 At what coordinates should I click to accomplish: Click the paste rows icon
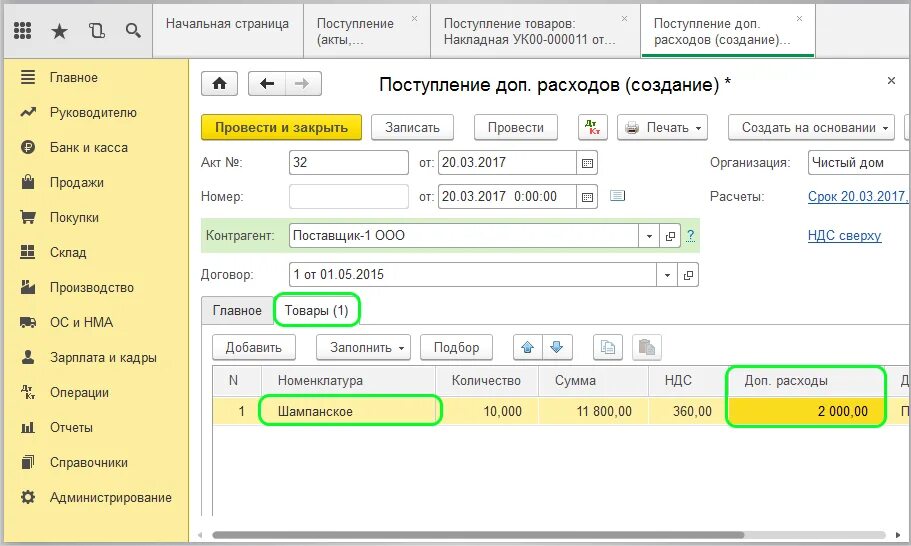point(646,347)
